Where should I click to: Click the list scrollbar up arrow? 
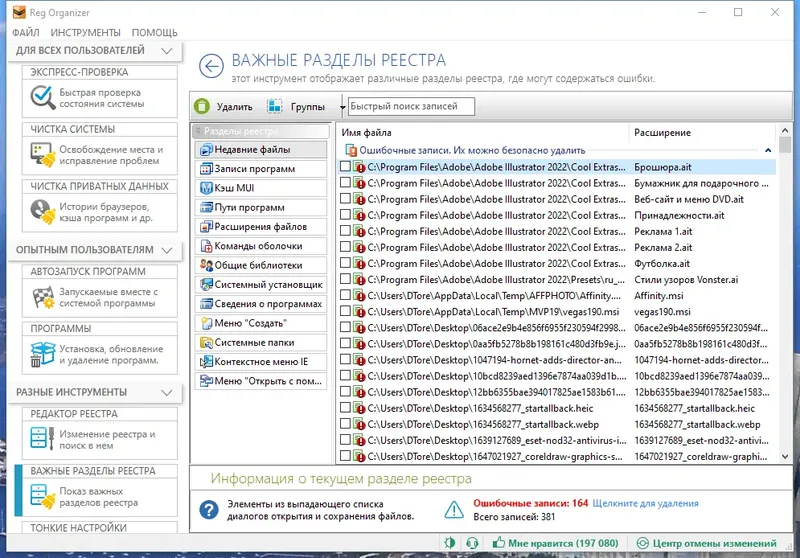785,131
